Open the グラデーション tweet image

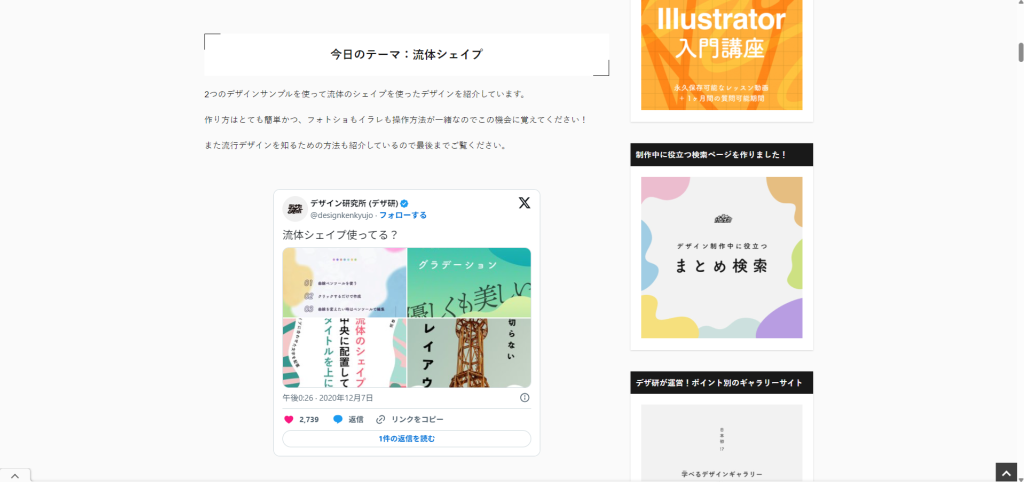click(469, 282)
